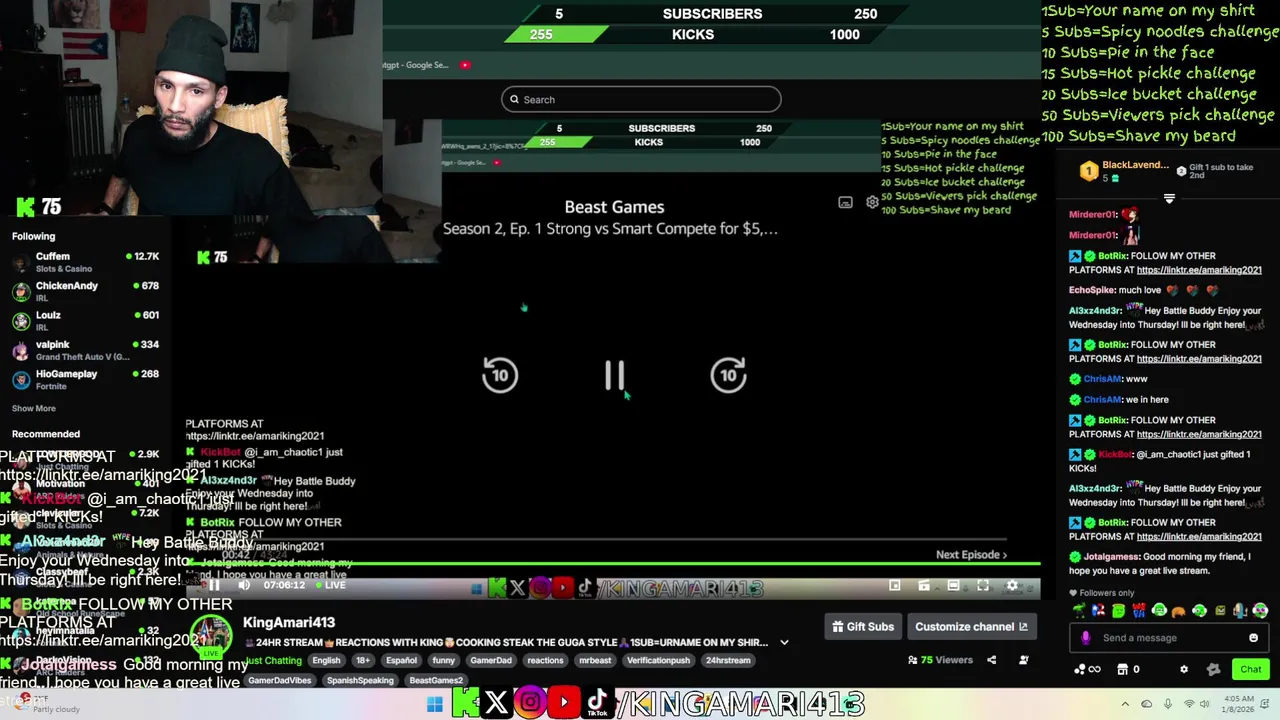
Task: Pause the Kick stream player
Action: (213, 585)
